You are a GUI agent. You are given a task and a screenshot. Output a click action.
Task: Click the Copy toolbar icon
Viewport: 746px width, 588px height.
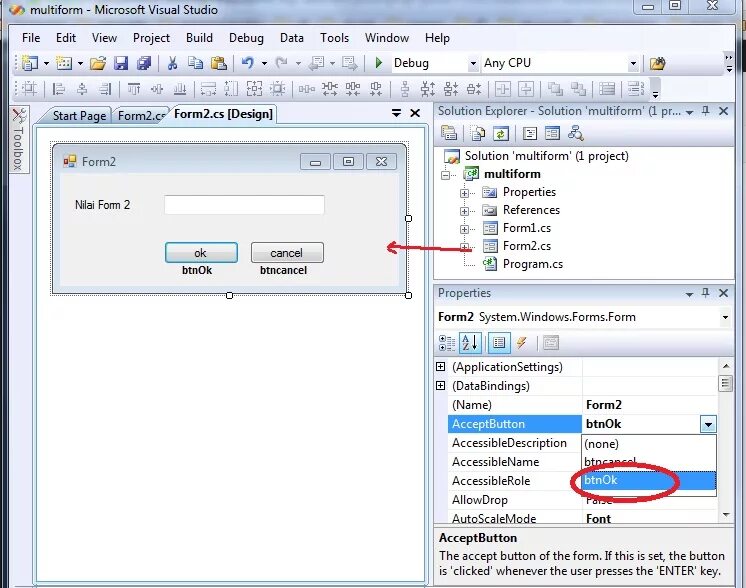[x=195, y=63]
